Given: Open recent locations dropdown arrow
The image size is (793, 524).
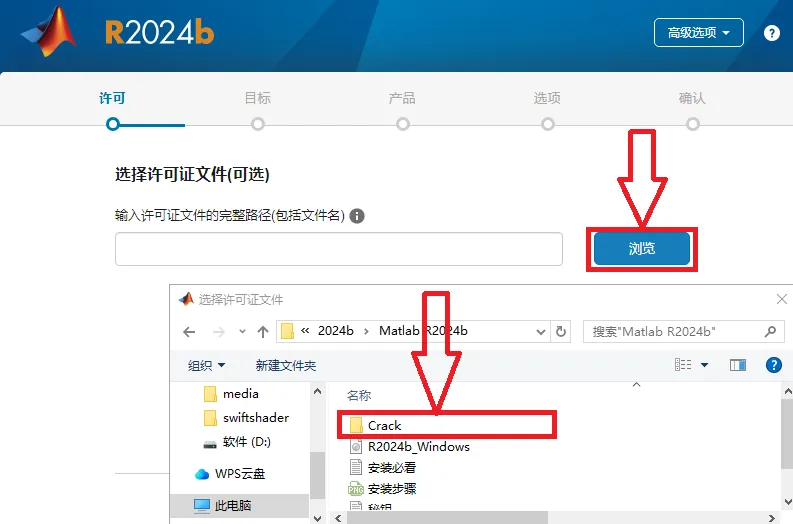Looking at the screenshot, I should point(242,332).
